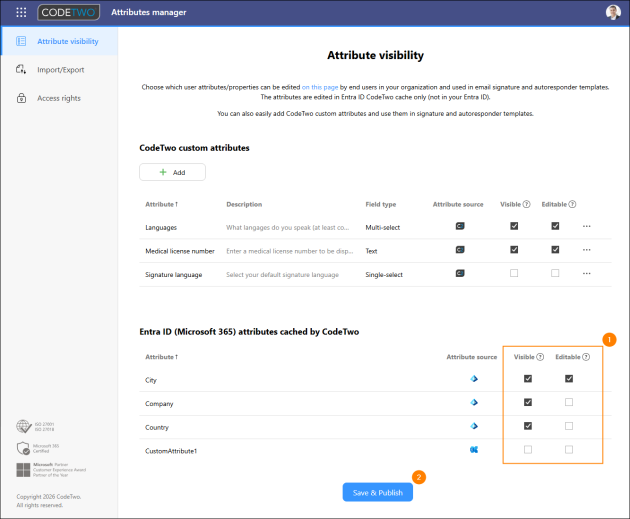Sort custom attributes by Attribute column
The width and height of the screenshot is (630, 519).
point(162,204)
